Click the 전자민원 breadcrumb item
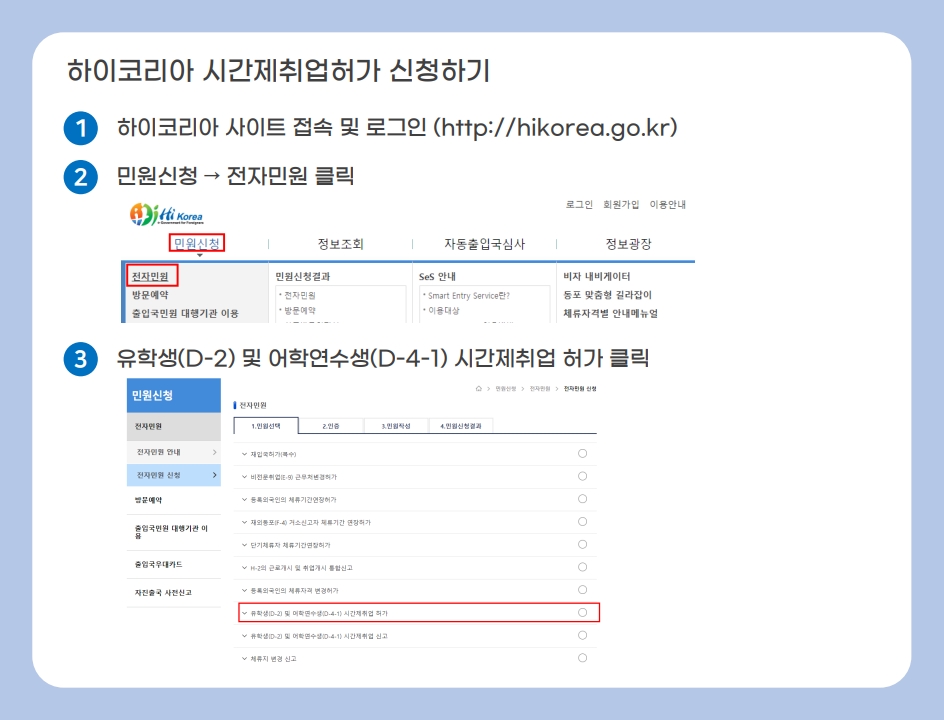 (540, 389)
